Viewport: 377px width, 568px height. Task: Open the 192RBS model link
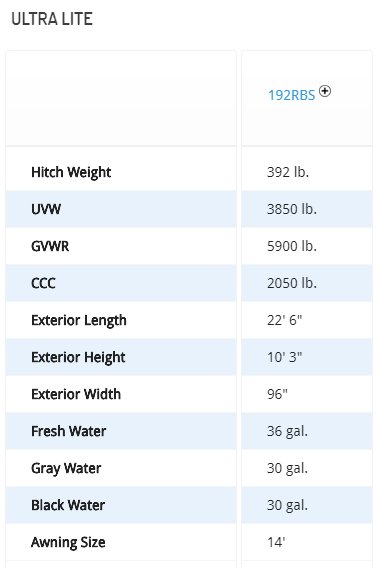(292, 95)
